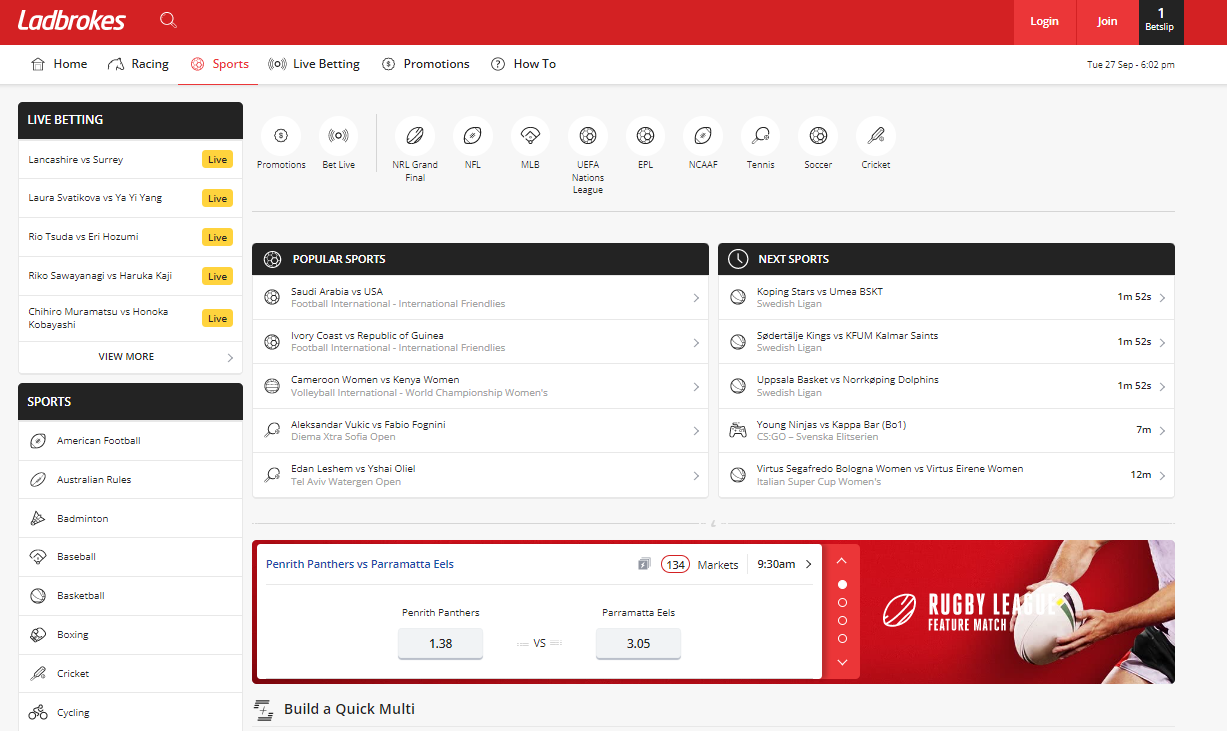Open the Promotions nav tab
Screen dimensions: 1227x731
[426, 64]
